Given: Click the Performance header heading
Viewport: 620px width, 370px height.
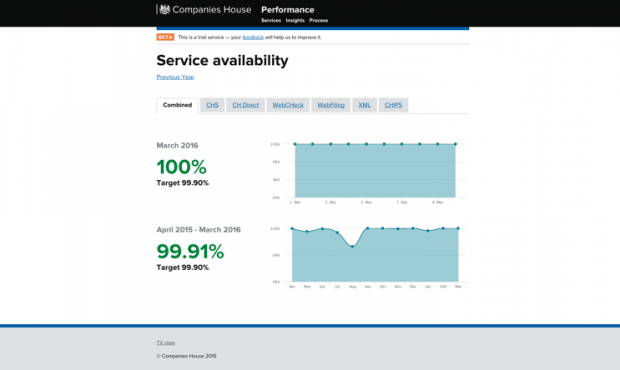Looking at the screenshot, I should click(287, 9).
